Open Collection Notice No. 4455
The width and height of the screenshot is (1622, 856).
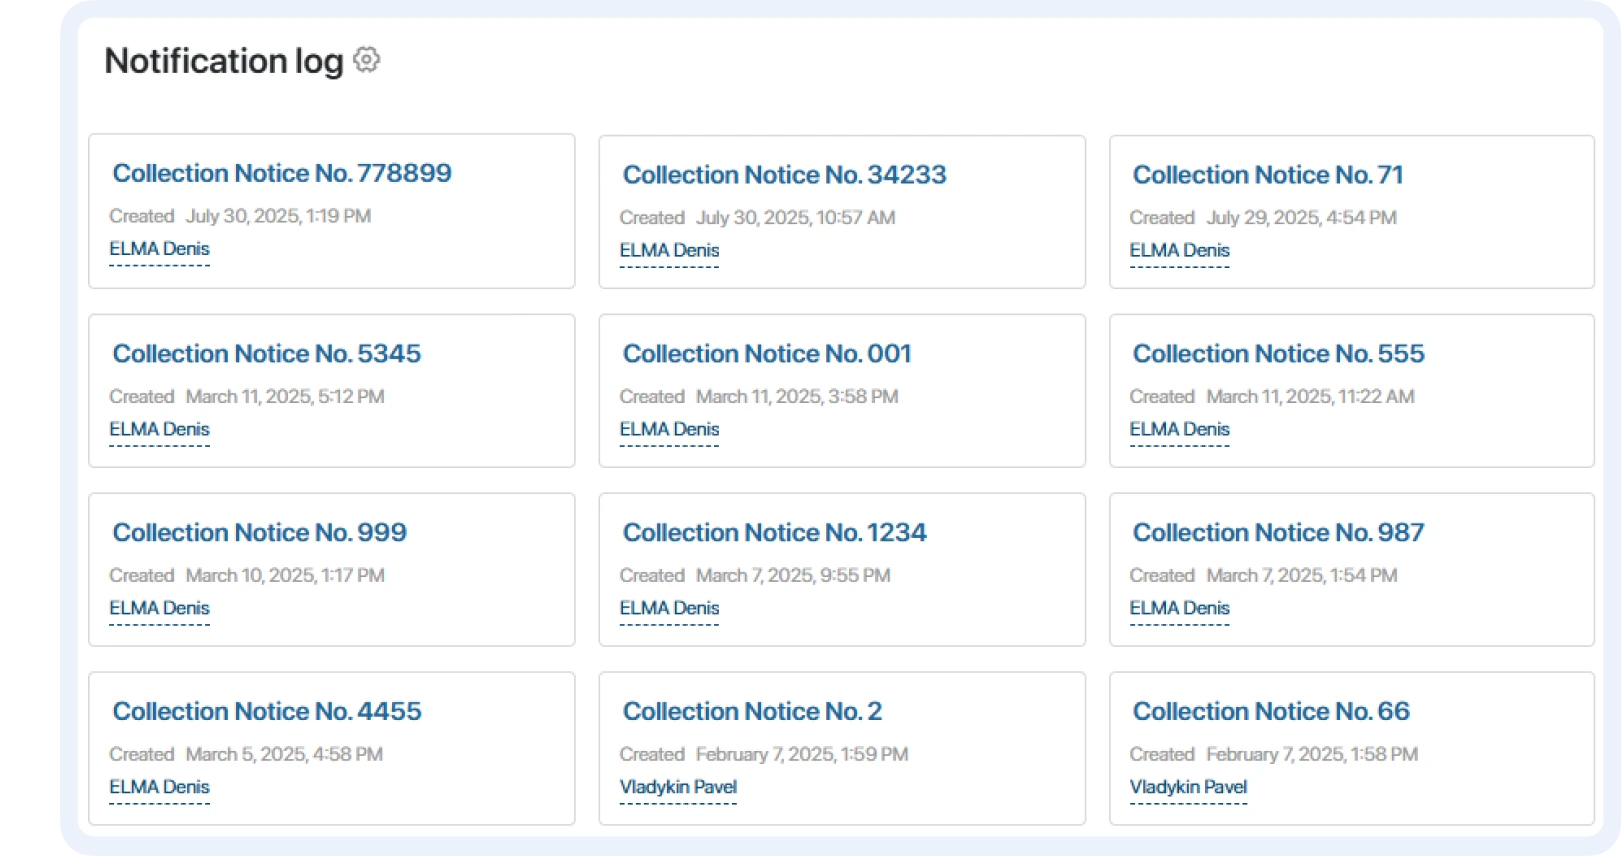pos(266,712)
